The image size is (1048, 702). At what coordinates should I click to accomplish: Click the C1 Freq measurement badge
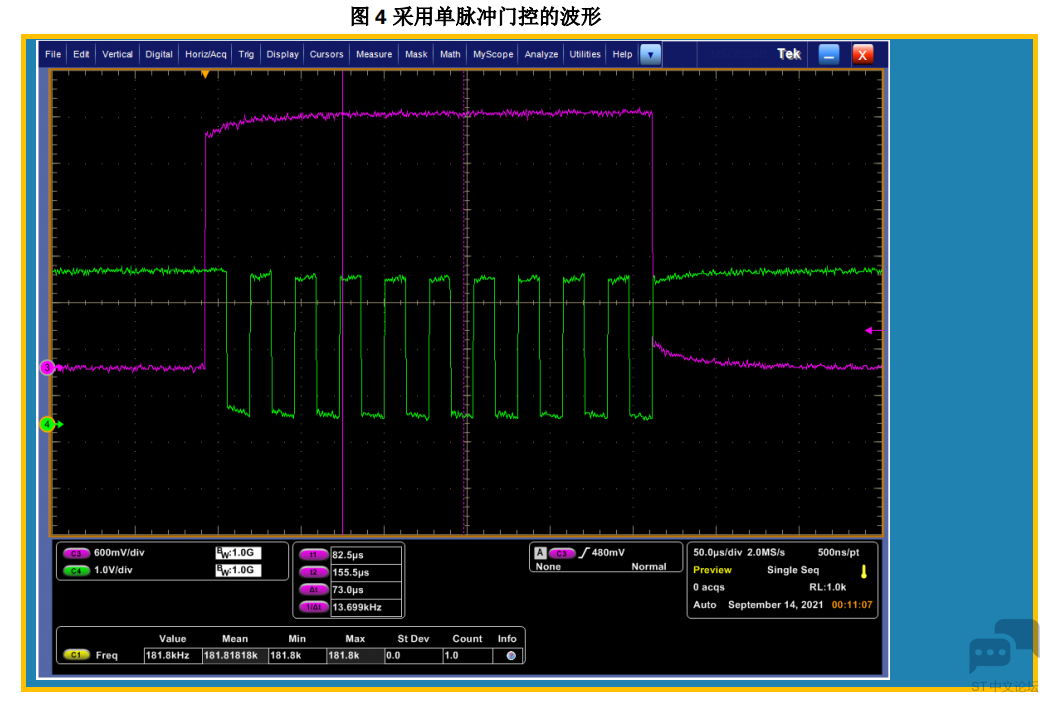76,655
